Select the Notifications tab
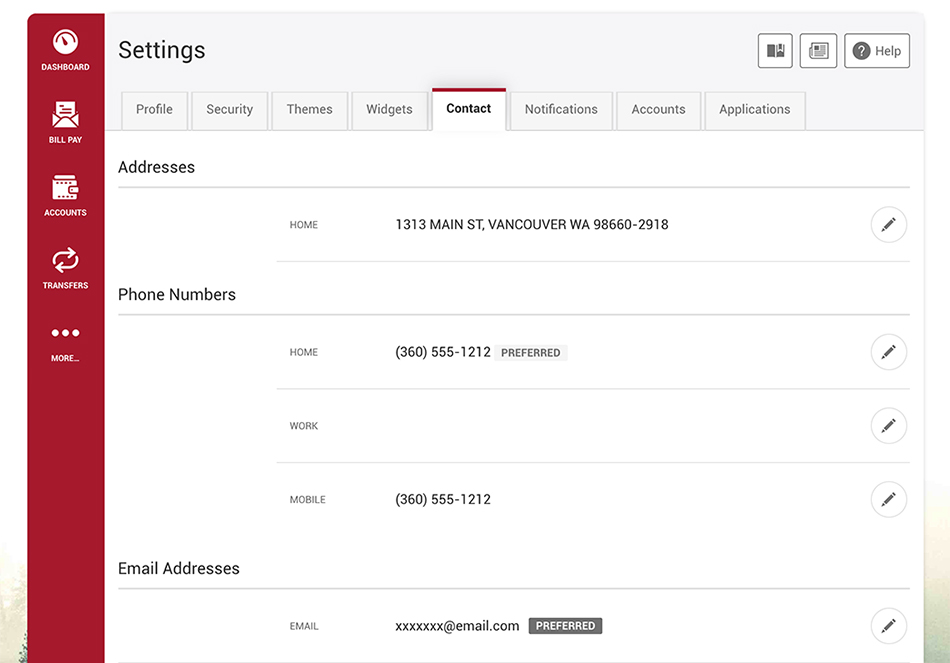The image size is (950, 663). (x=561, y=110)
